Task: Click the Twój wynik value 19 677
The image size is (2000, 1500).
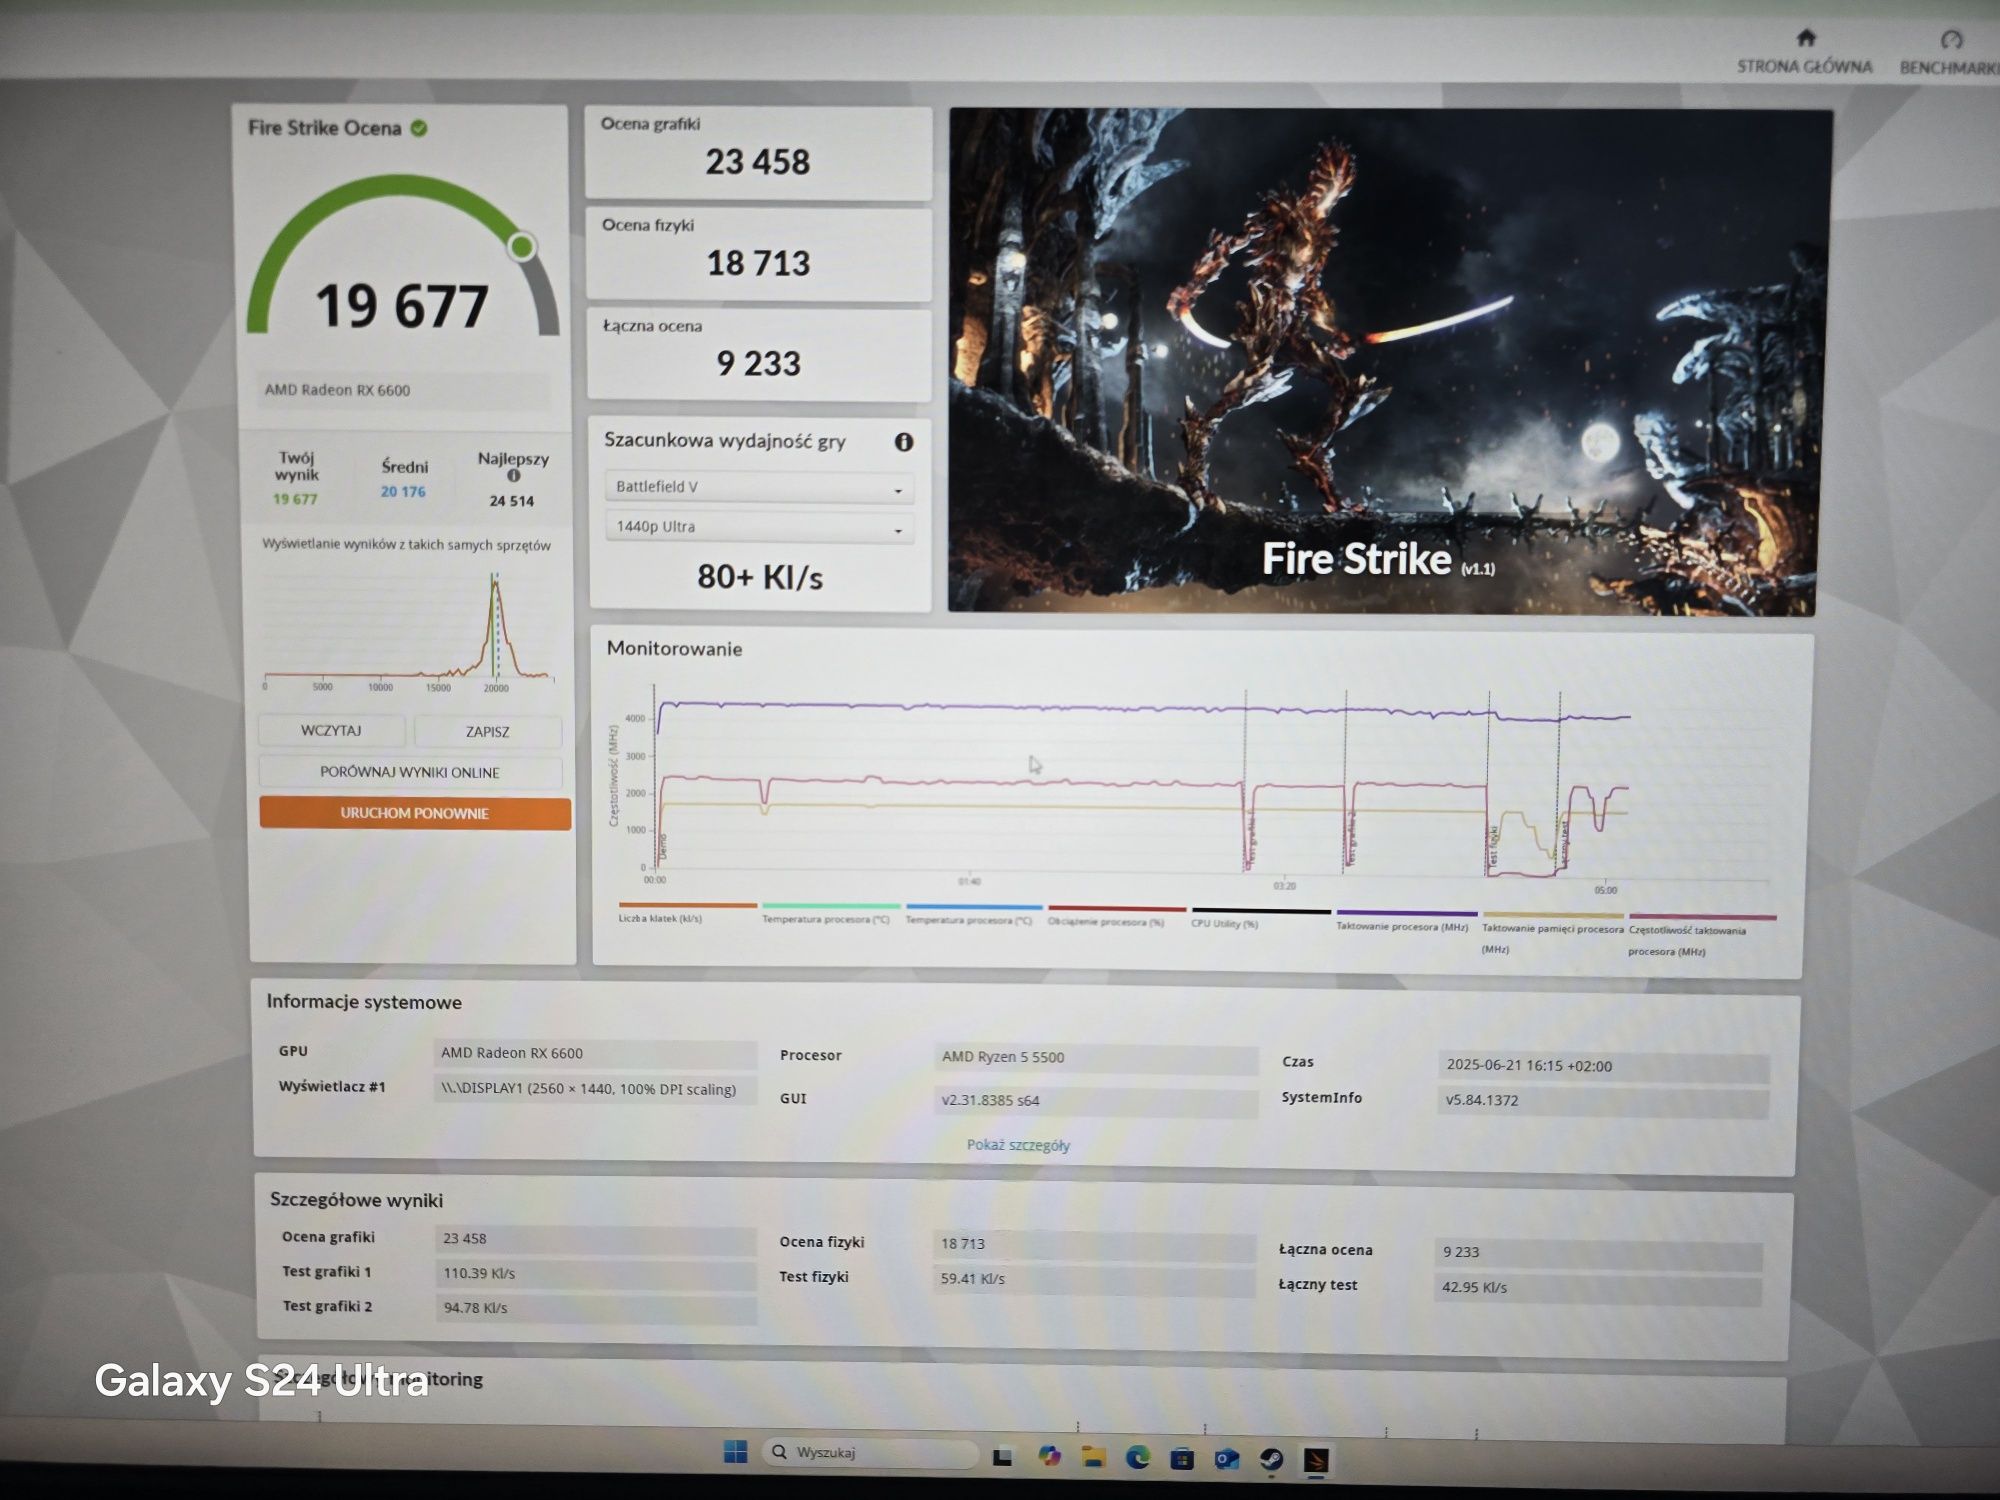Action: point(295,499)
